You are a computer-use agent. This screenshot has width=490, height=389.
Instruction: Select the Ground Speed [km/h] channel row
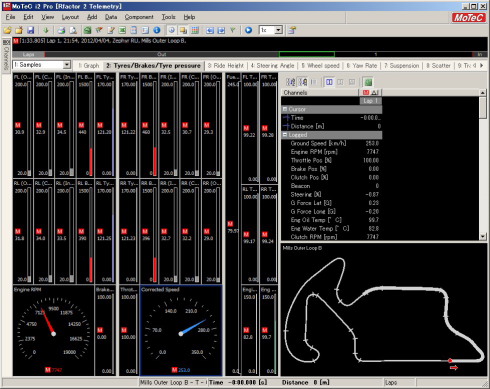(332, 143)
